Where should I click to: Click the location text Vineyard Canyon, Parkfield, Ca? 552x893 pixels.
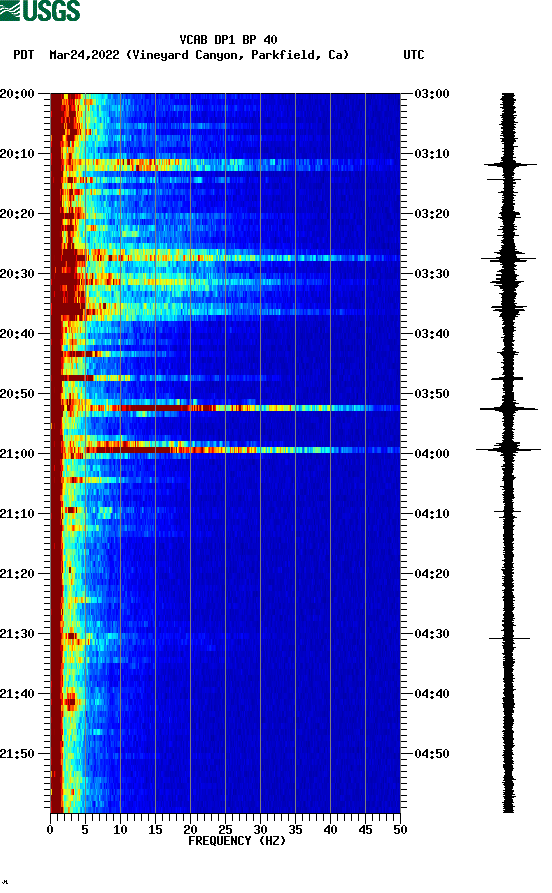(x=238, y=55)
